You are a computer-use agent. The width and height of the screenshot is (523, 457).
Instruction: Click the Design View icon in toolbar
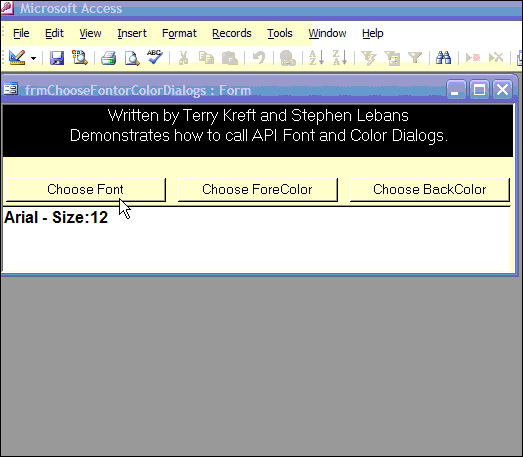tap(17, 58)
